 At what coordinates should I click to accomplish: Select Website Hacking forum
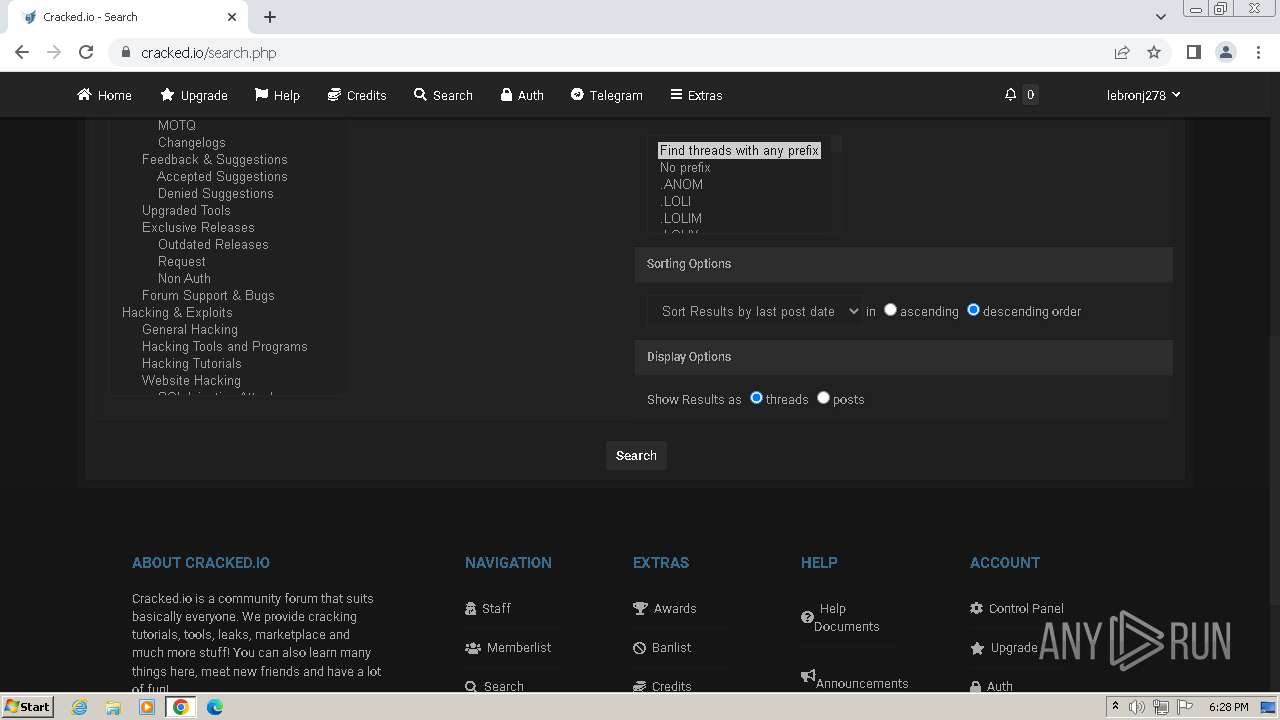191,380
